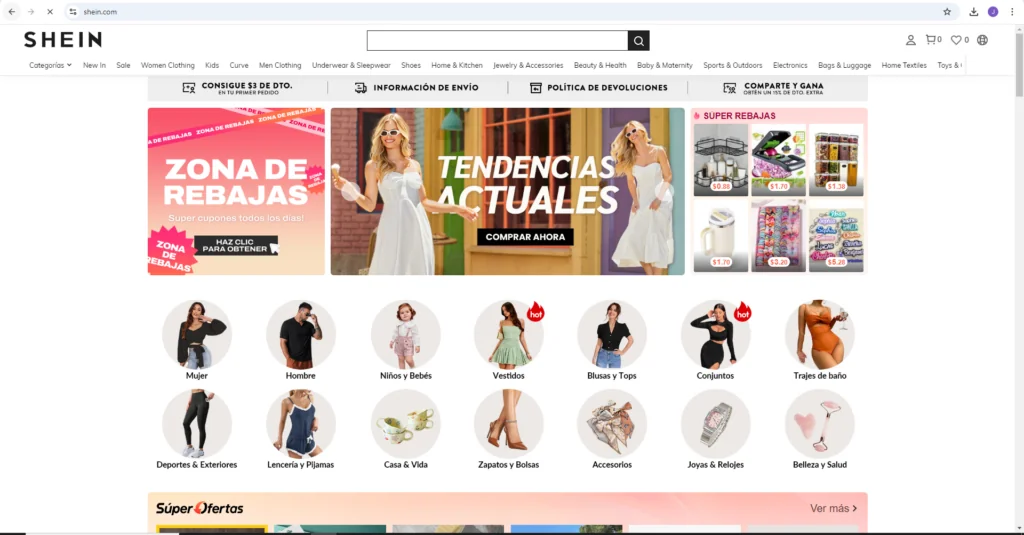
Task: Open Baby & Maternity menu item
Action: pos(665,65)
